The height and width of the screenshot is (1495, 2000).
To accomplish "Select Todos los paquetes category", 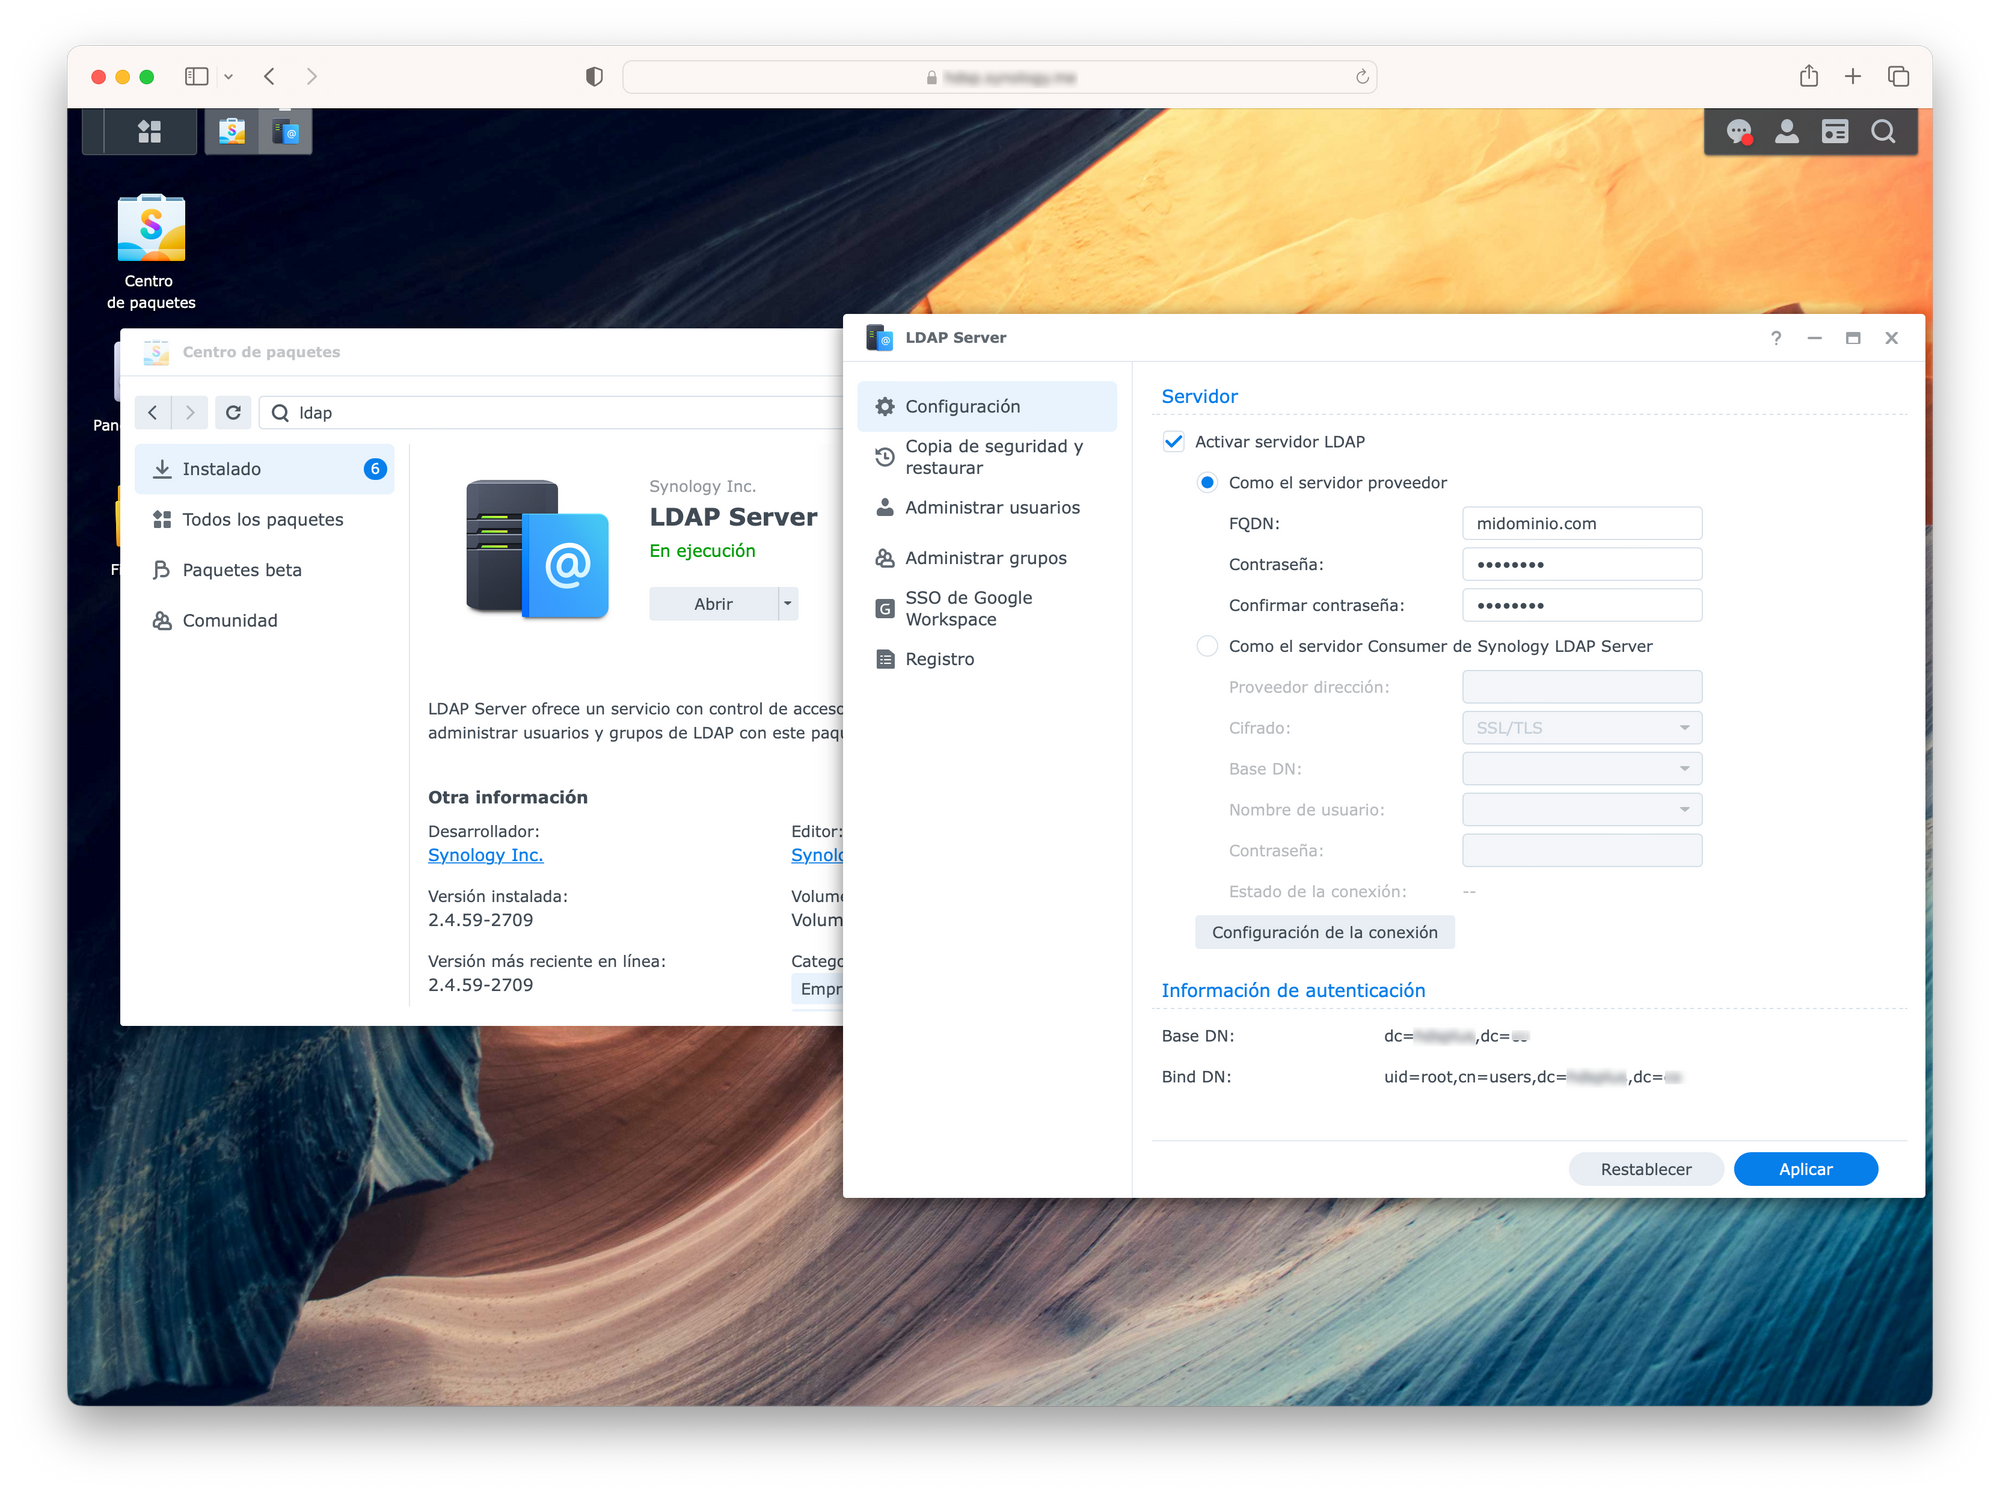I will coord(264,519).
